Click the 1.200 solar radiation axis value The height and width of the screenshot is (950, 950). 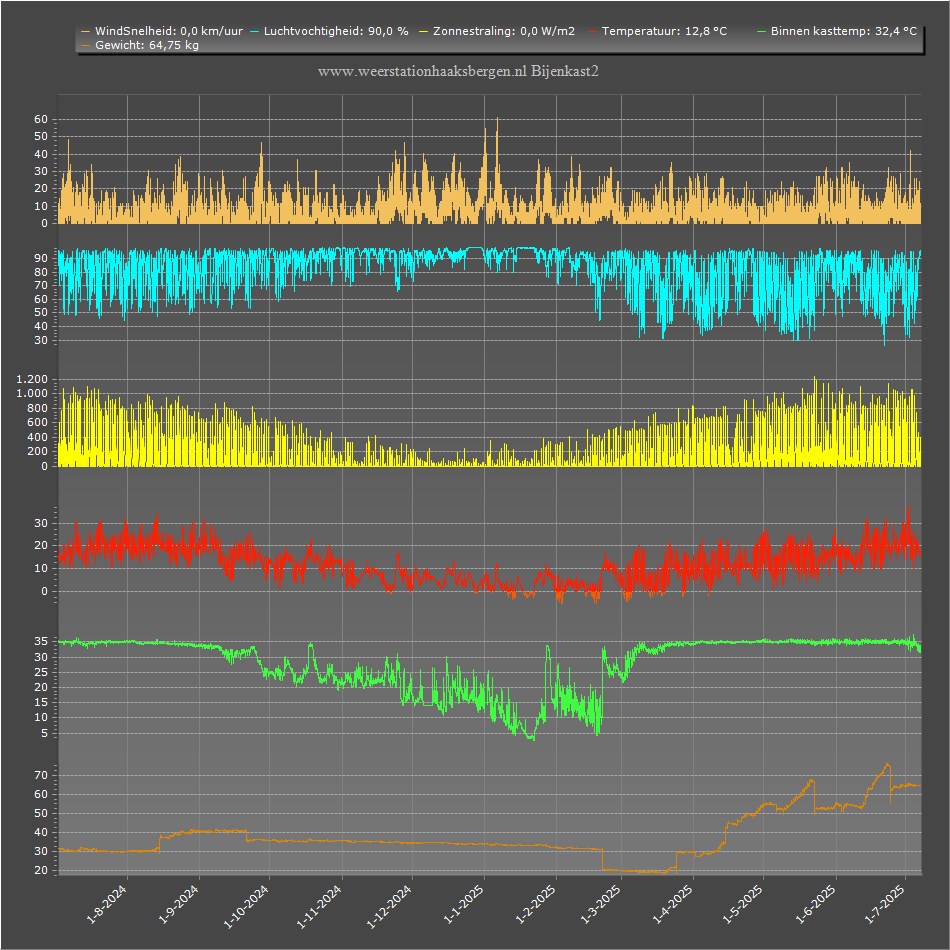coord(32,379)
